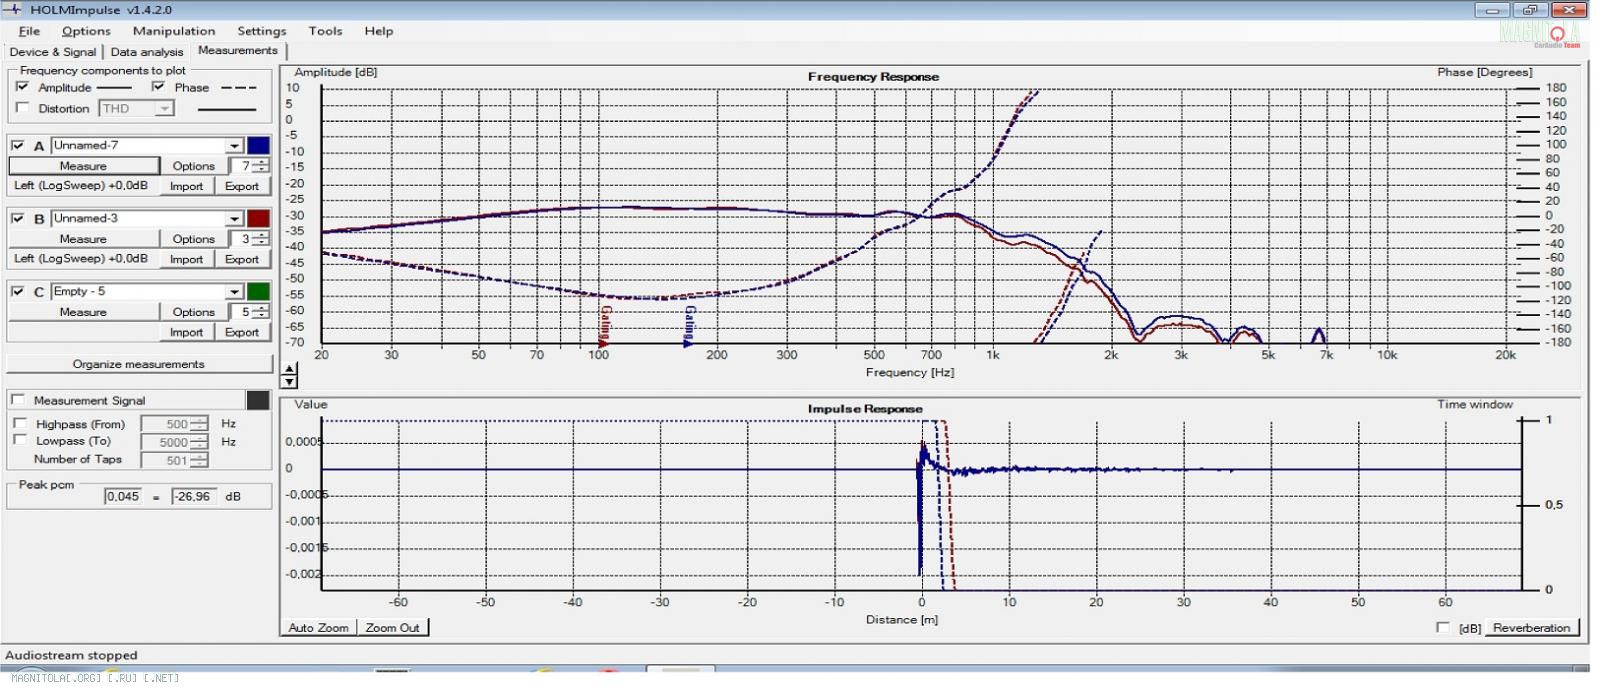Enable the Highpass (From) checkbox

[x=20, y=424]
